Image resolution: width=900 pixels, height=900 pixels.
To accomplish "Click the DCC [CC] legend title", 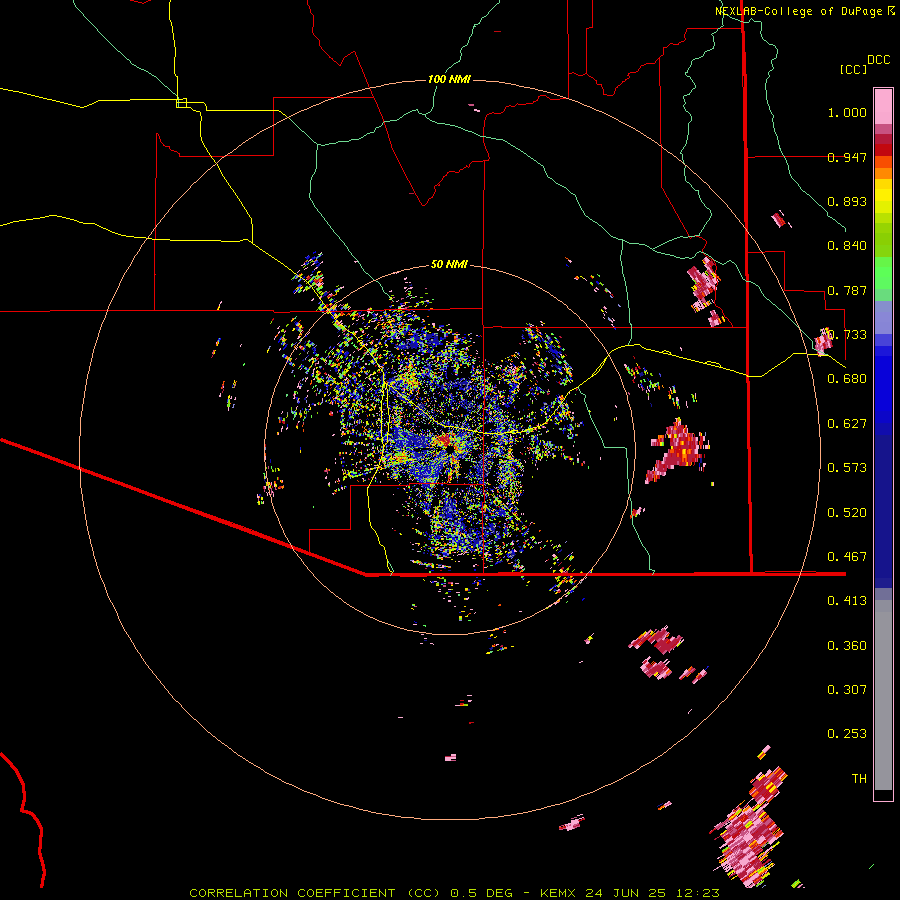I will click(864, 64).
